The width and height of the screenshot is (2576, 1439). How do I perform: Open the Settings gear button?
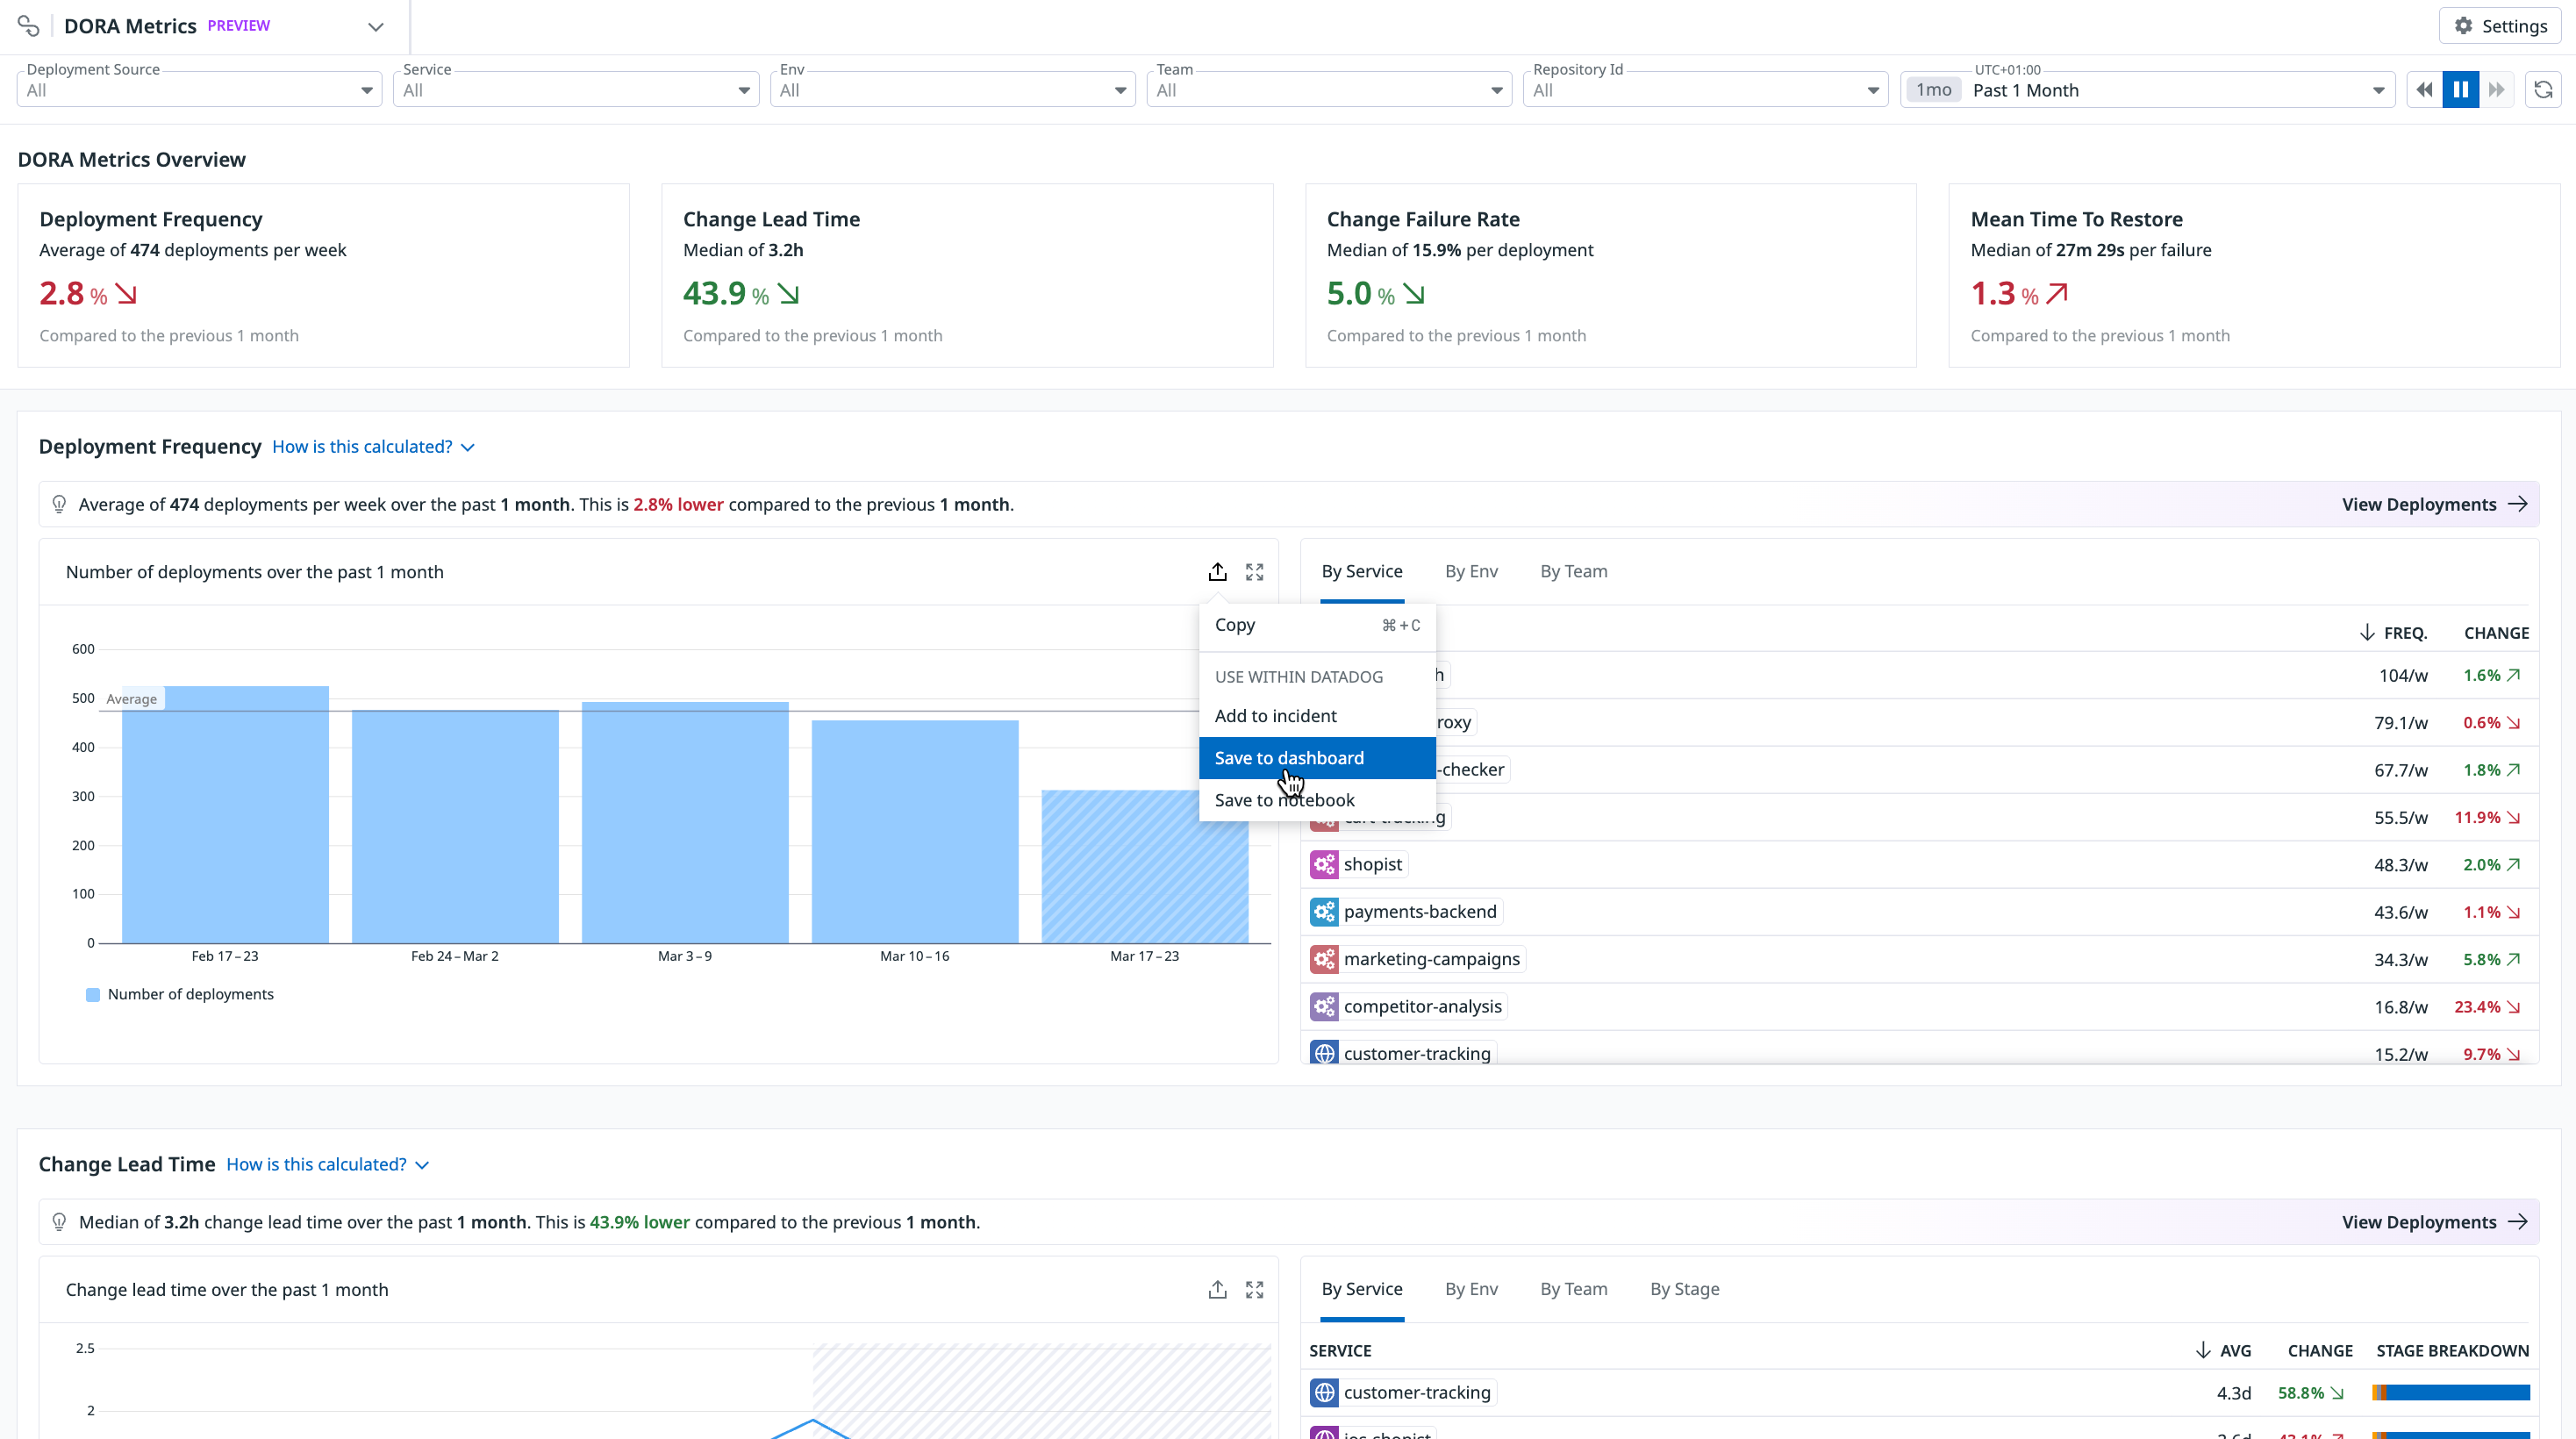point(2500,26)
